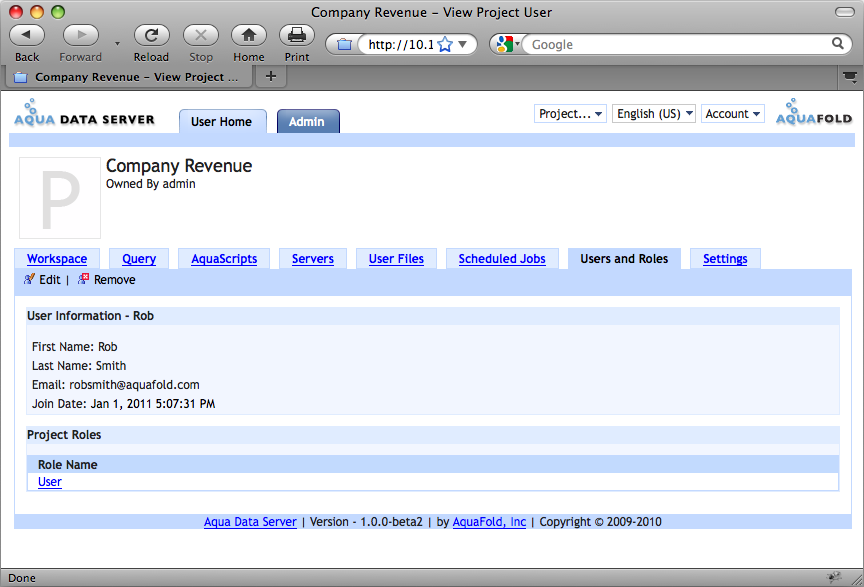The width and height of the screenshot is (864, 587).
Task: Open the User Files tab
Action: [396, 259]
